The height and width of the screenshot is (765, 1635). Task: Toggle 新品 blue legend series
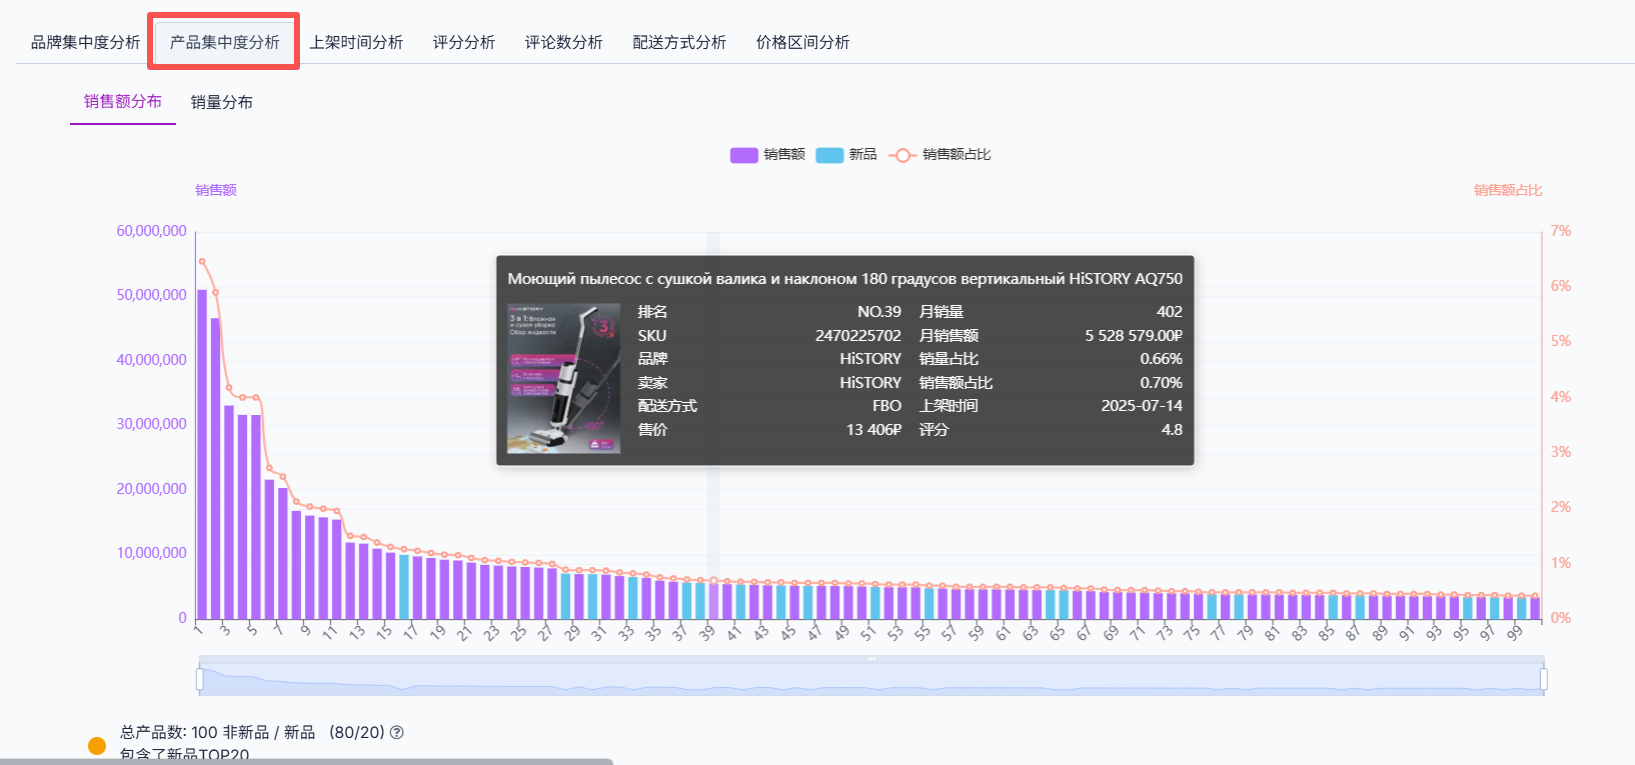click(846, 155)
